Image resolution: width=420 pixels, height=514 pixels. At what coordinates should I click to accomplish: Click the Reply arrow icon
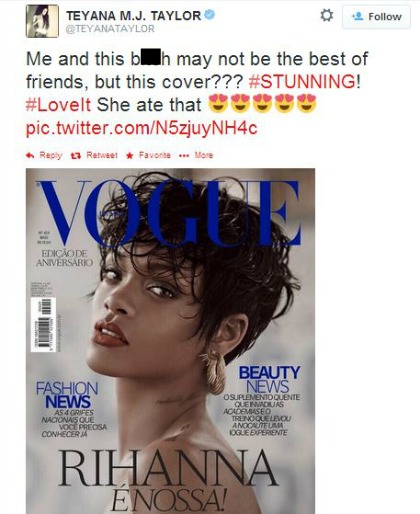pyautogui.click(x=30, y=155)
